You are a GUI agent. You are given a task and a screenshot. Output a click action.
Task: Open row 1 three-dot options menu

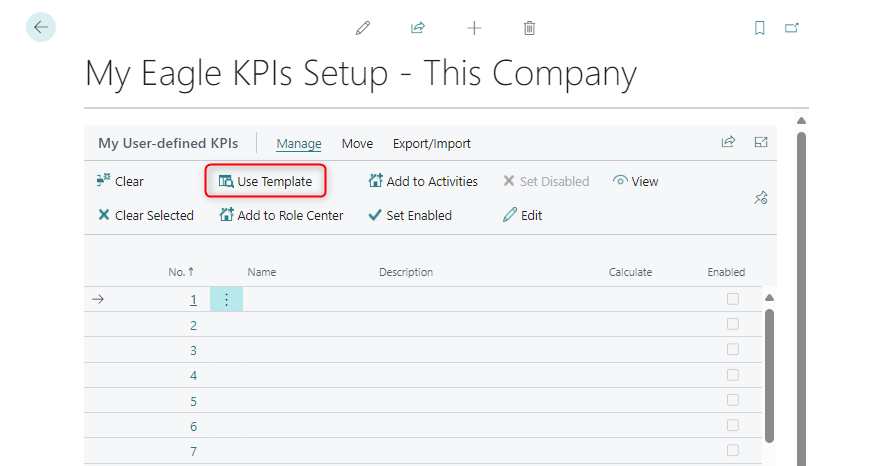[x=226, y=299]
